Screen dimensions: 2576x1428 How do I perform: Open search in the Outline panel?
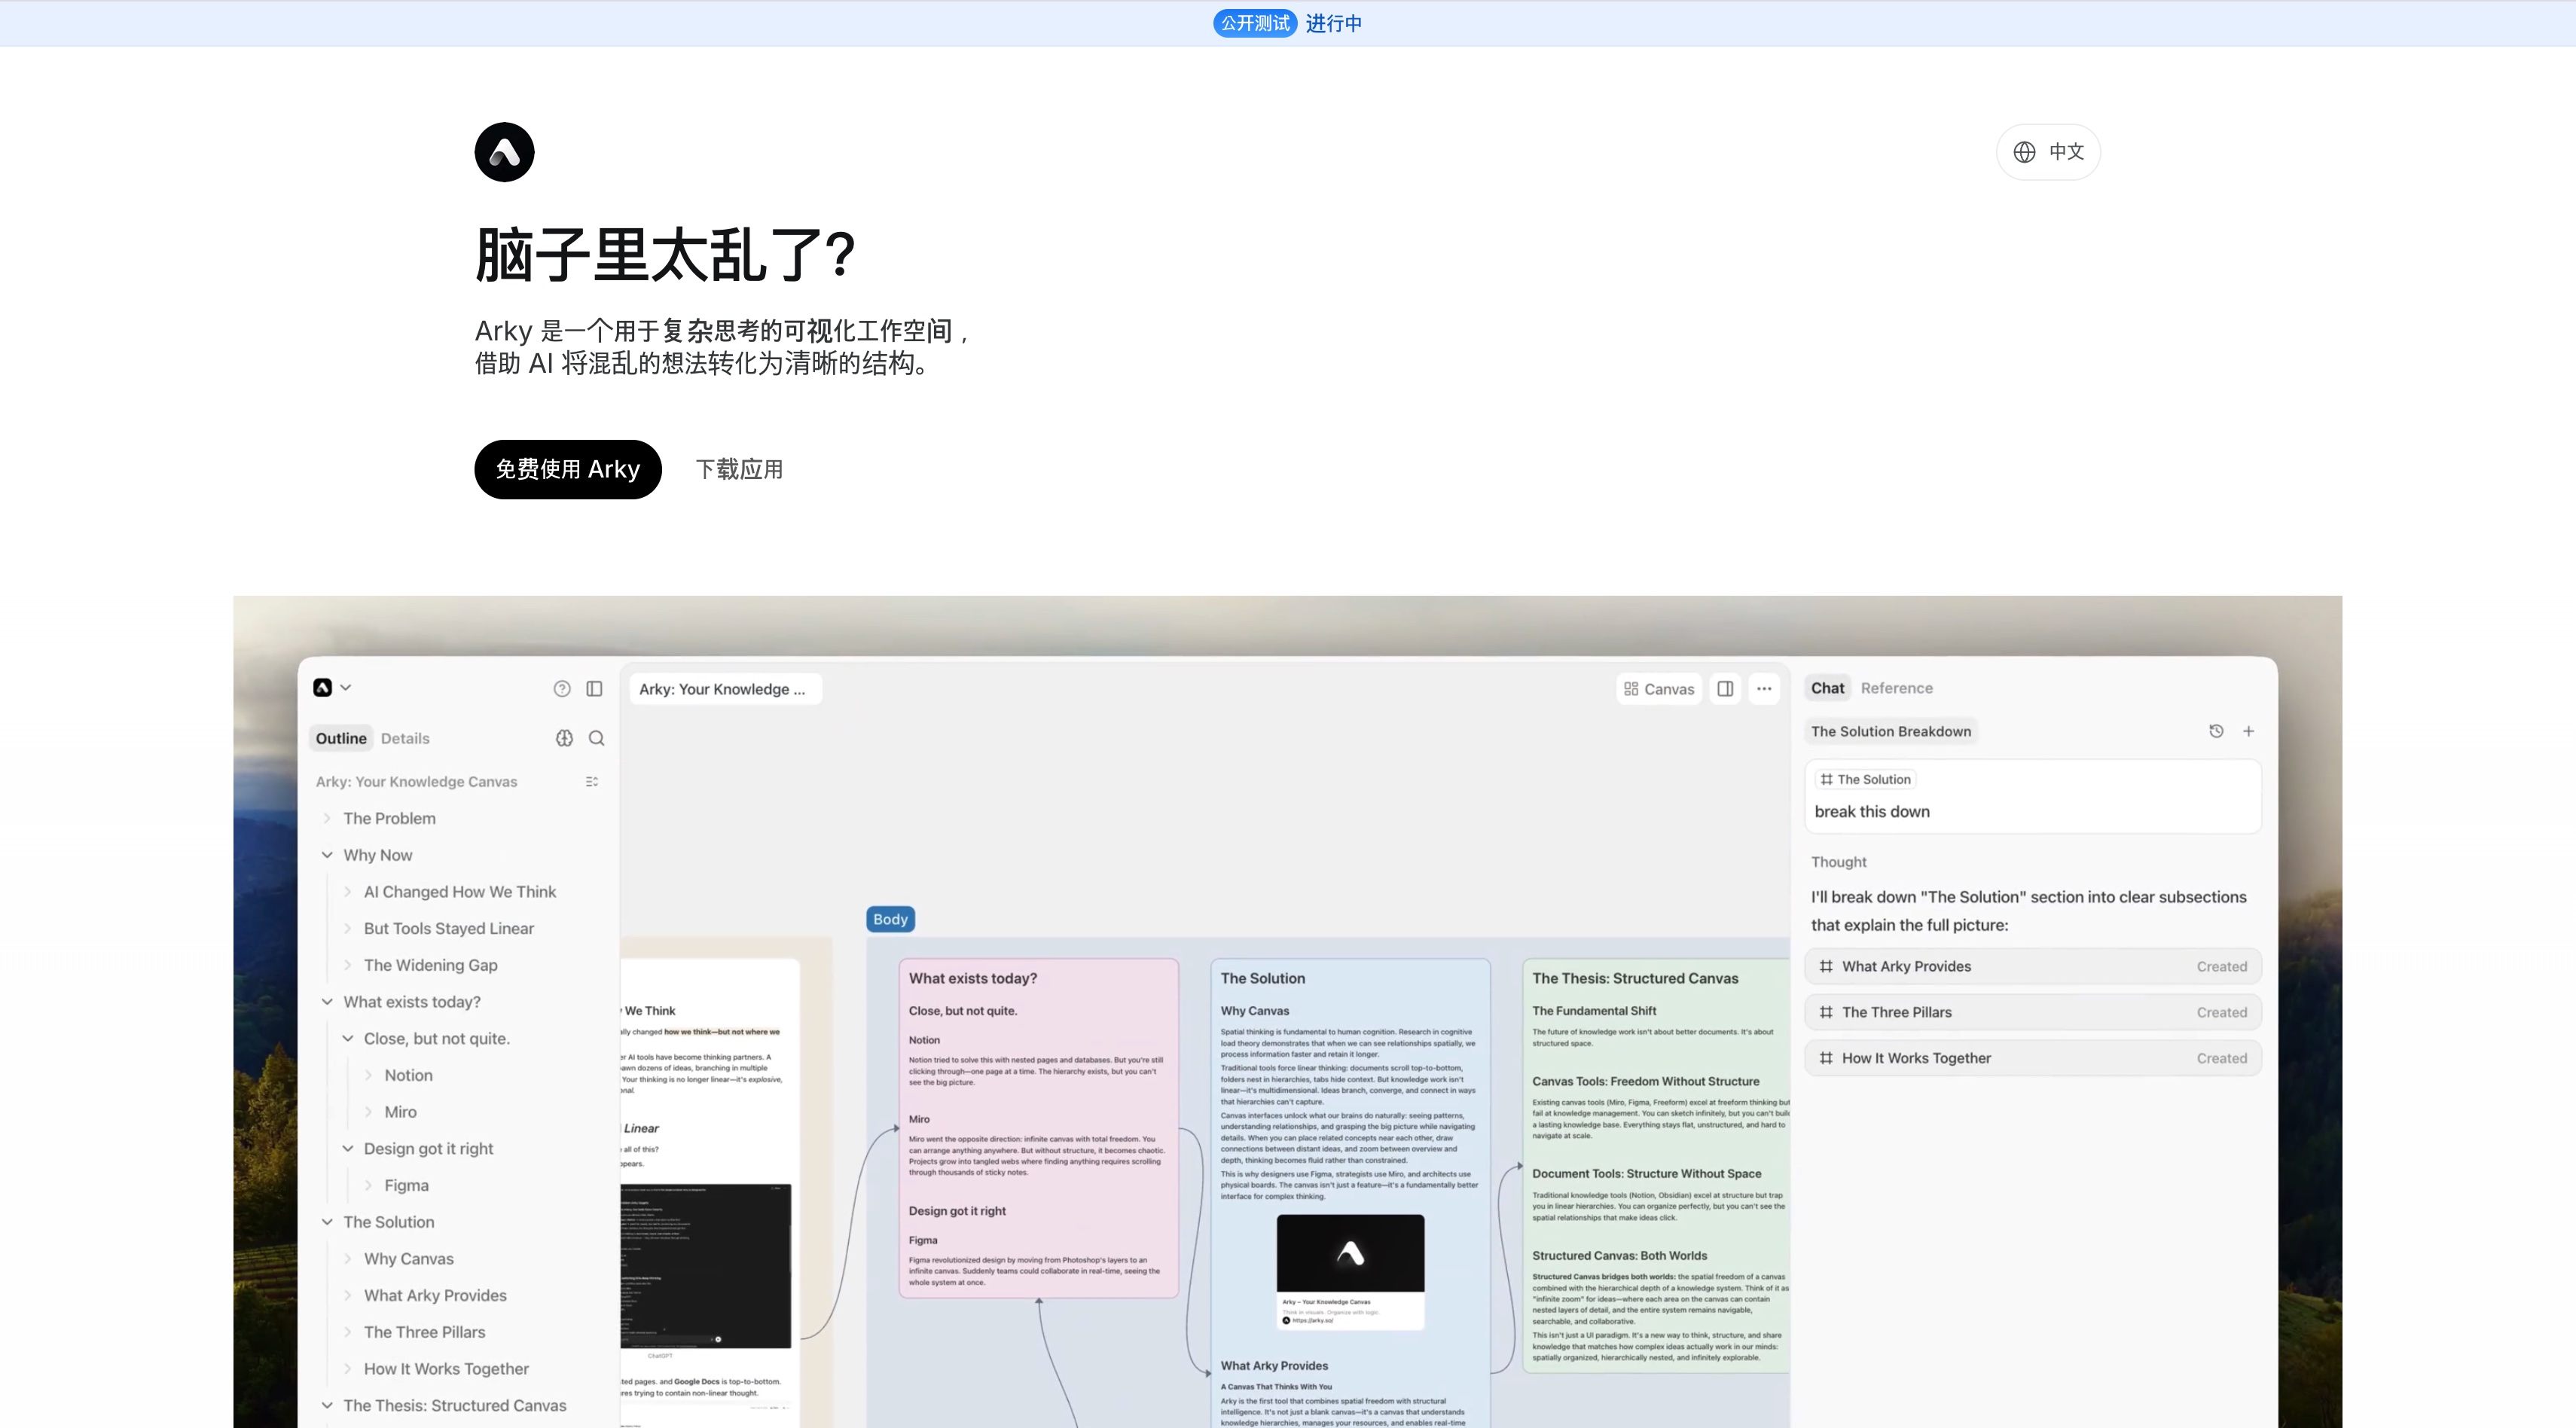597,738
